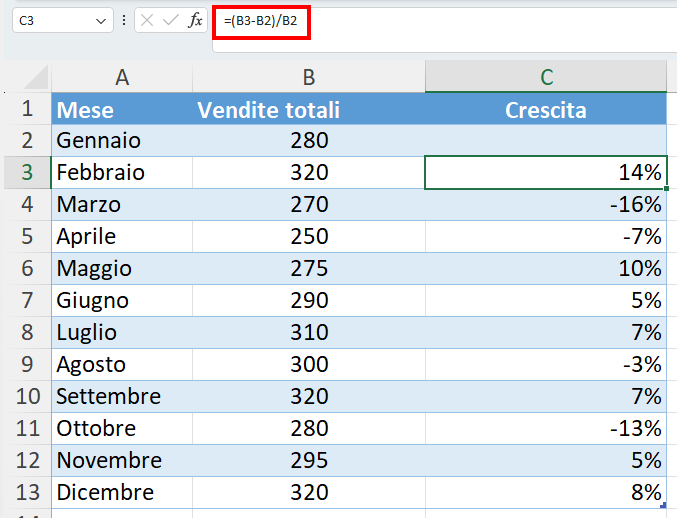Viewport: 677px width, 518px height.
Task: Click the Enter checkmark formula icon
Action: coord(171,20)
